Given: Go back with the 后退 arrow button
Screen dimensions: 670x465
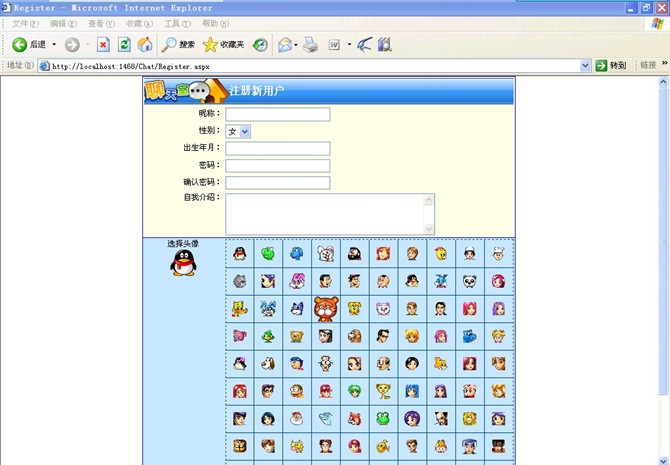Looking at the screenshot, I should click(x=29, y=44).
